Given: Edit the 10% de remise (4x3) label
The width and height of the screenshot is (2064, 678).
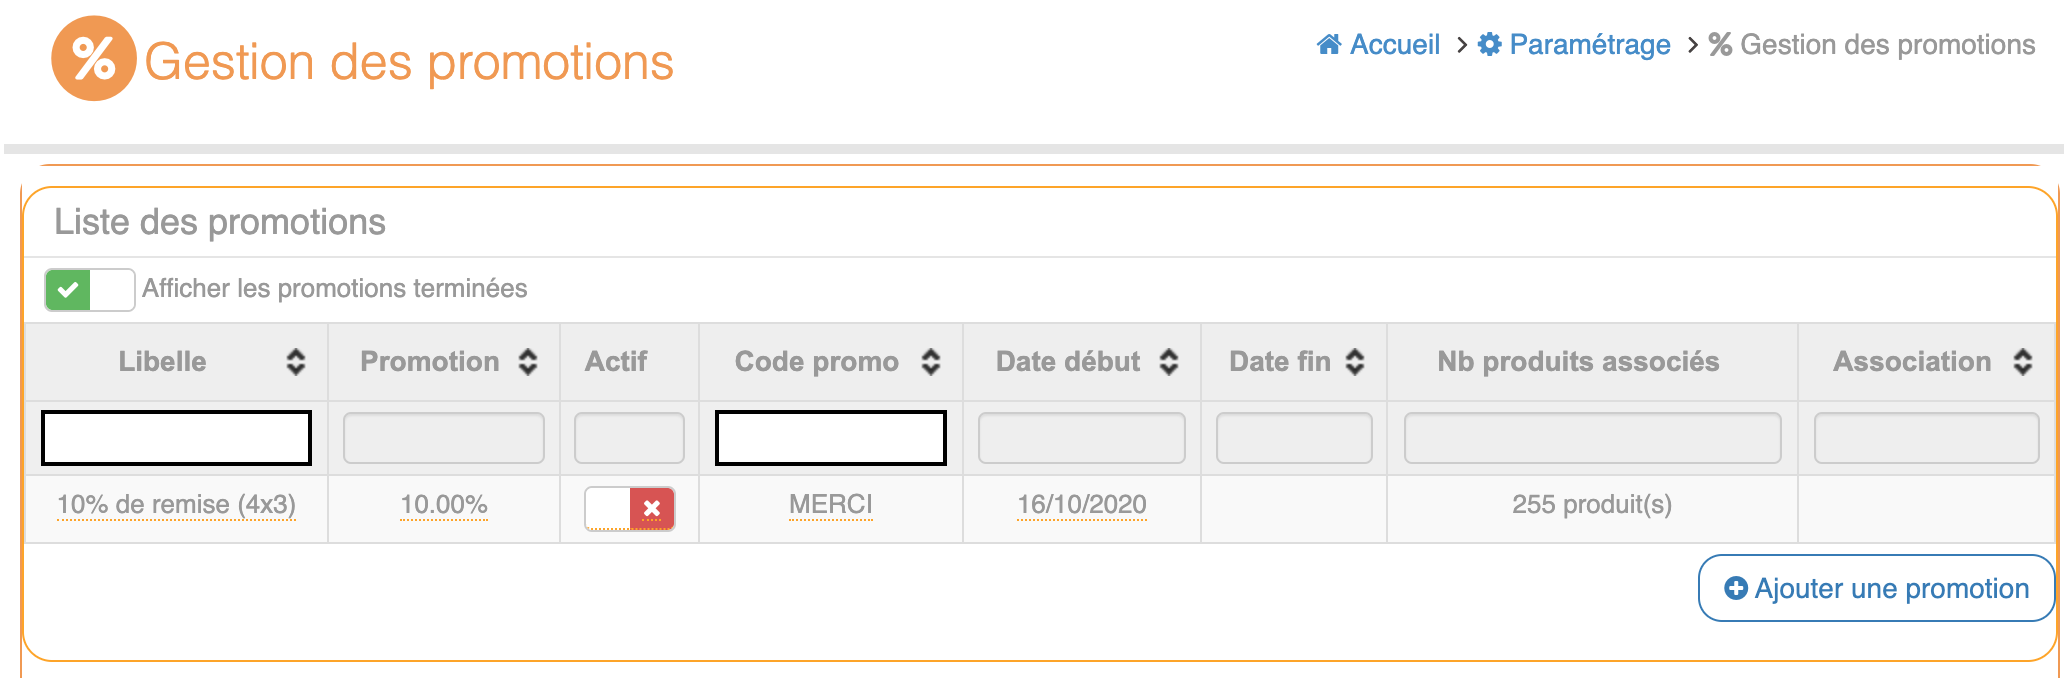Looking at the screenshot, I should [176, 505].
